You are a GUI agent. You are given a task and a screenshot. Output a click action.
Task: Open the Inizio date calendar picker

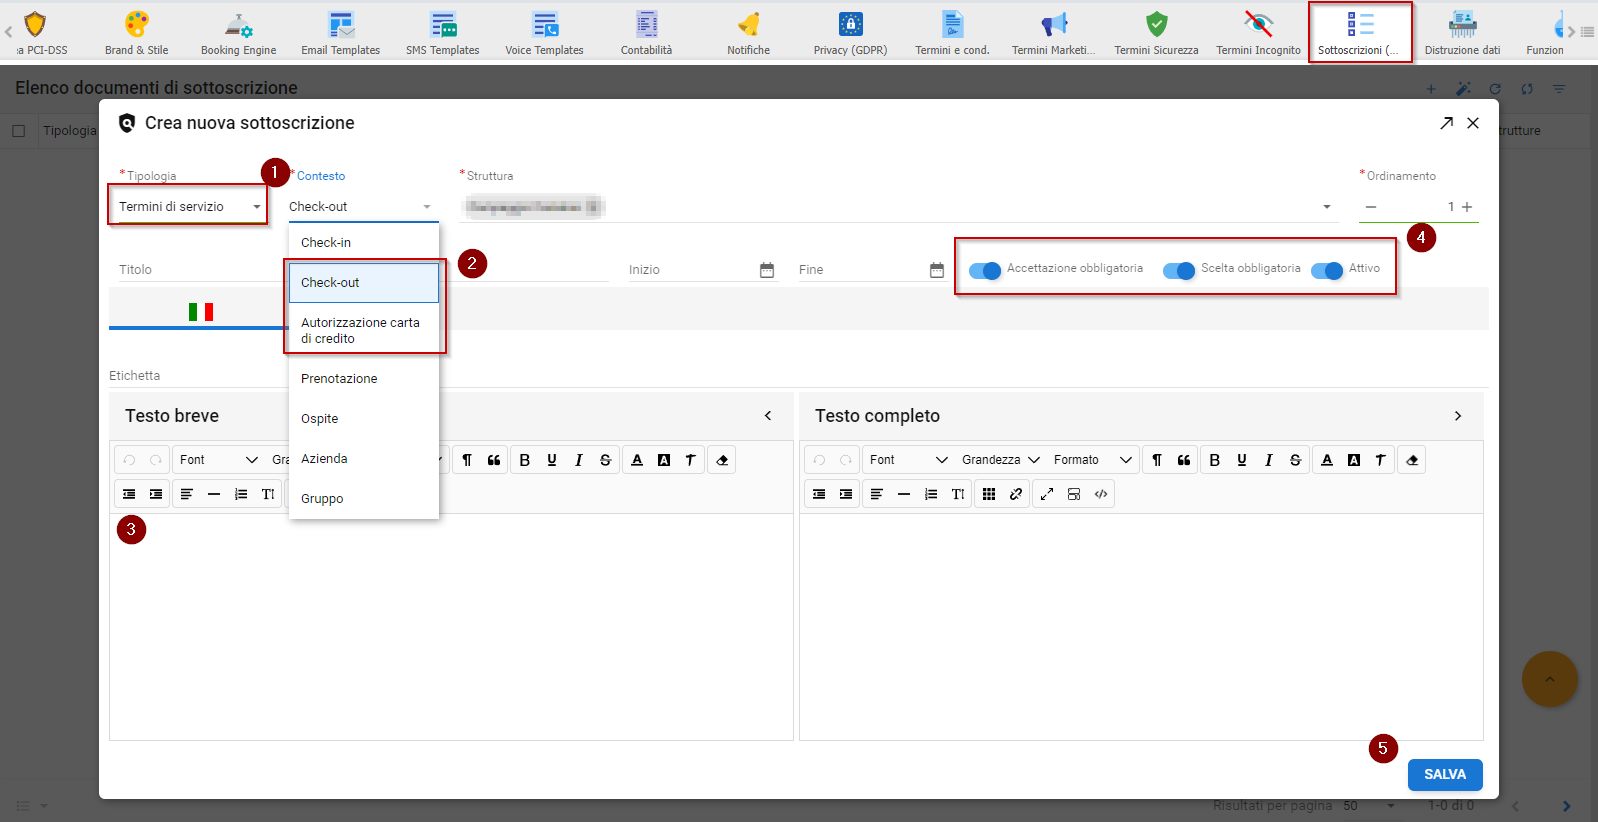[x=767, y=270]
